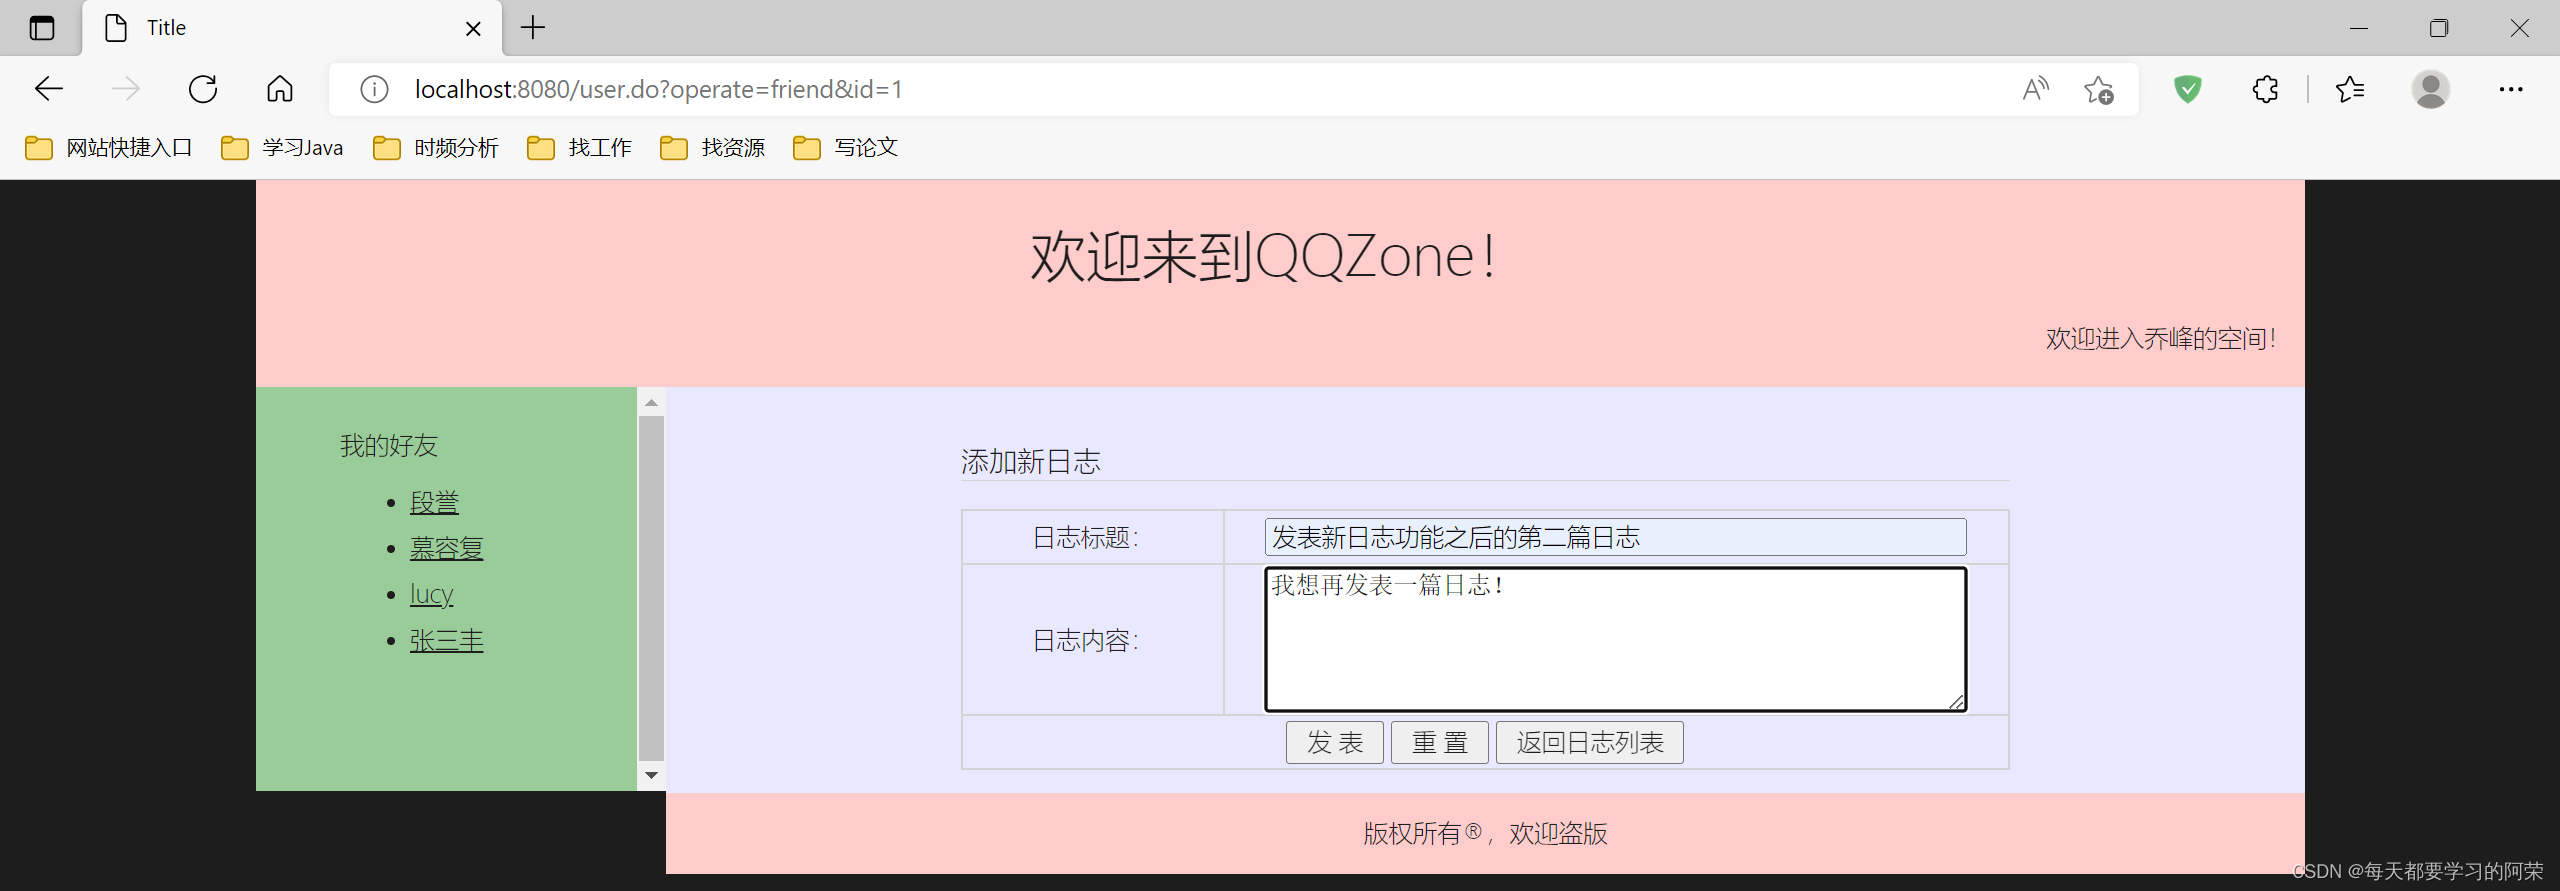Open the 时频分析 bookmarks folder
The height and width of the screenshot is (891, 2560).
click(436, 148)
